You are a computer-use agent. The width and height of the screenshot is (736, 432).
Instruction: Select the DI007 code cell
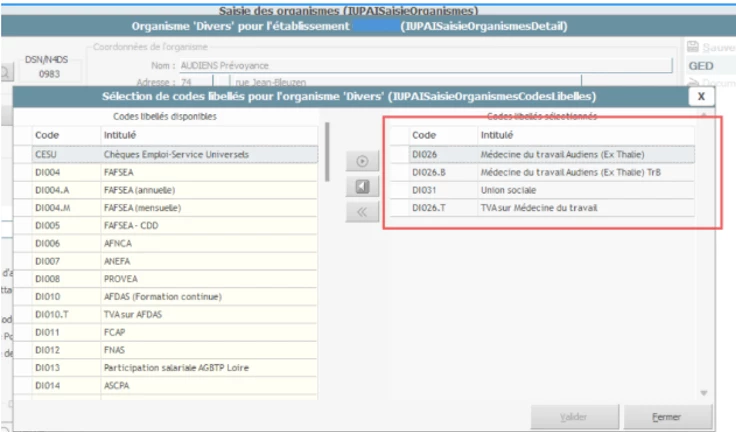(66, 262)
